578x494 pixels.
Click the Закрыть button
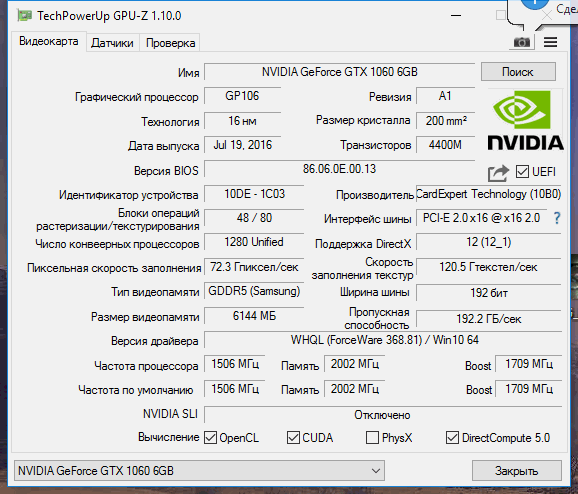pos(517,471)
